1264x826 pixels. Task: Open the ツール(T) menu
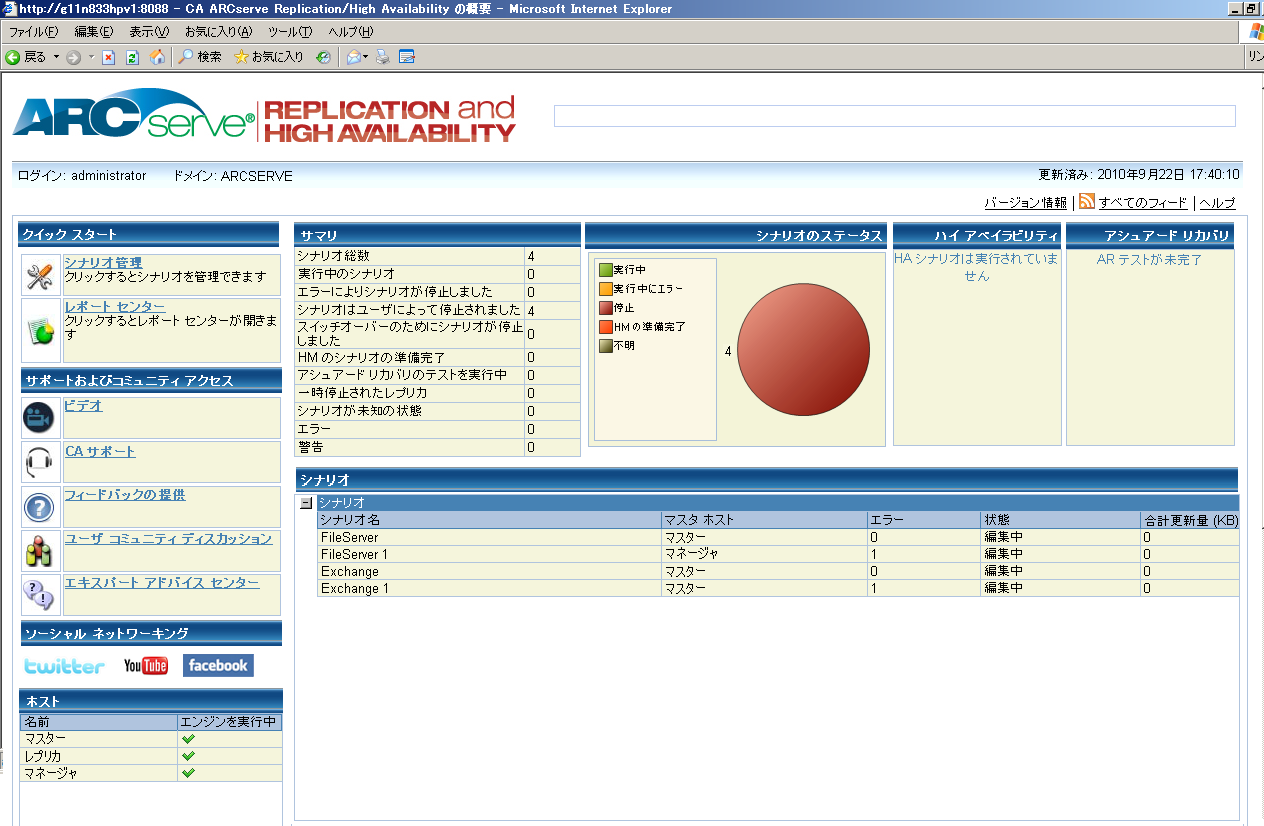pos(290,32)
